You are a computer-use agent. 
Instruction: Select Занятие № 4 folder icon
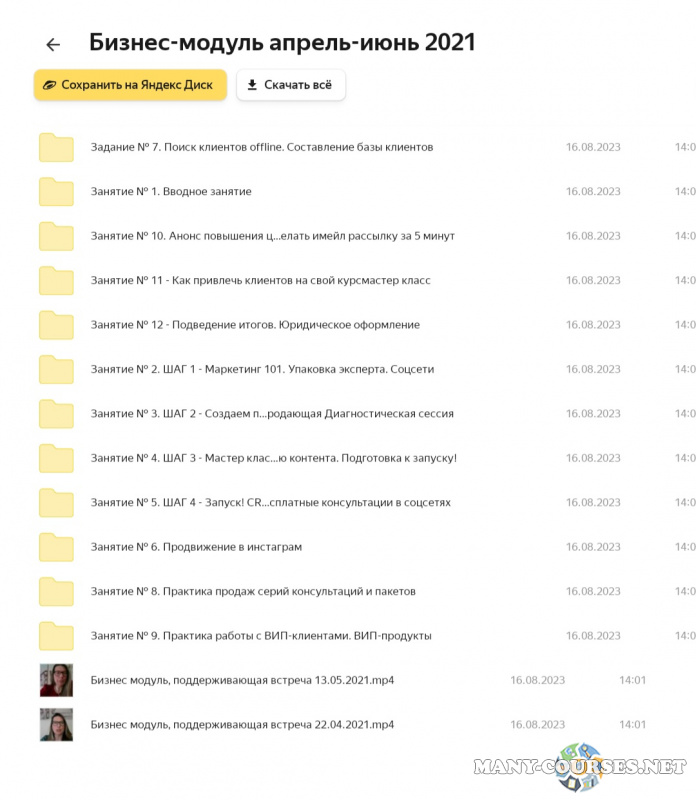(56, 458)
